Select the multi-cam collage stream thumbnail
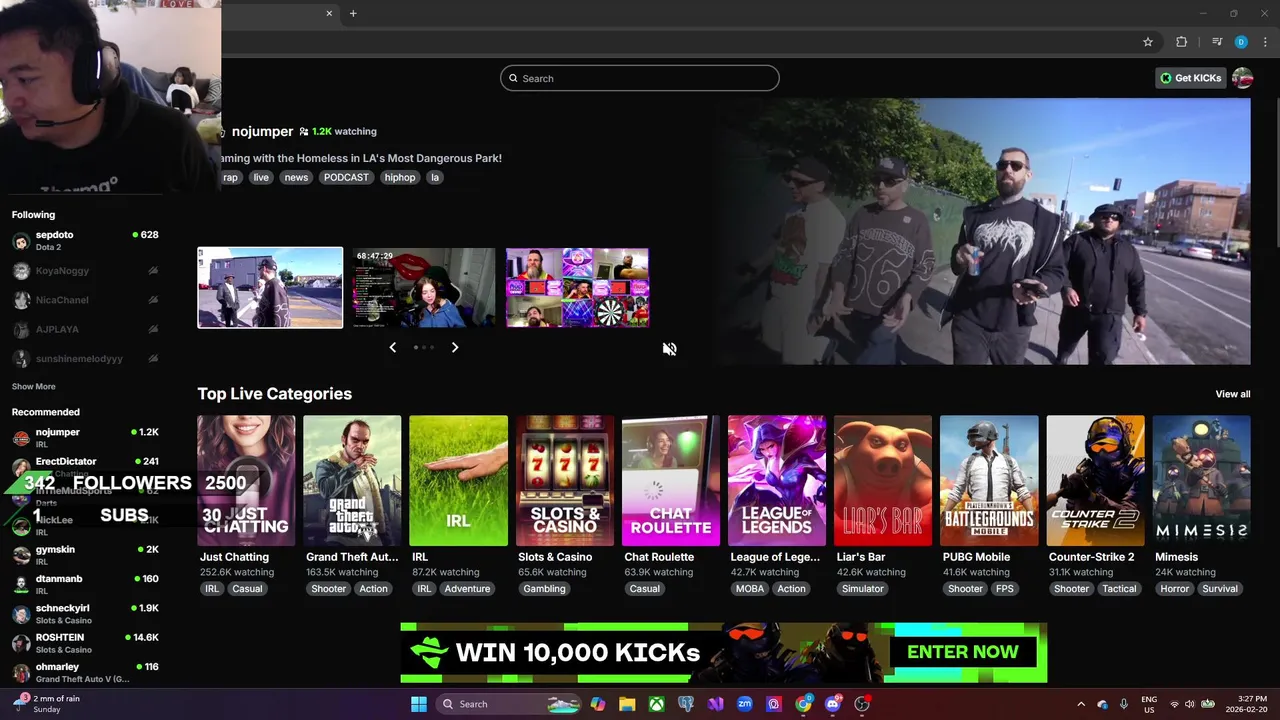The height and width of the screenshot is (720, 1280). [577, 288]
